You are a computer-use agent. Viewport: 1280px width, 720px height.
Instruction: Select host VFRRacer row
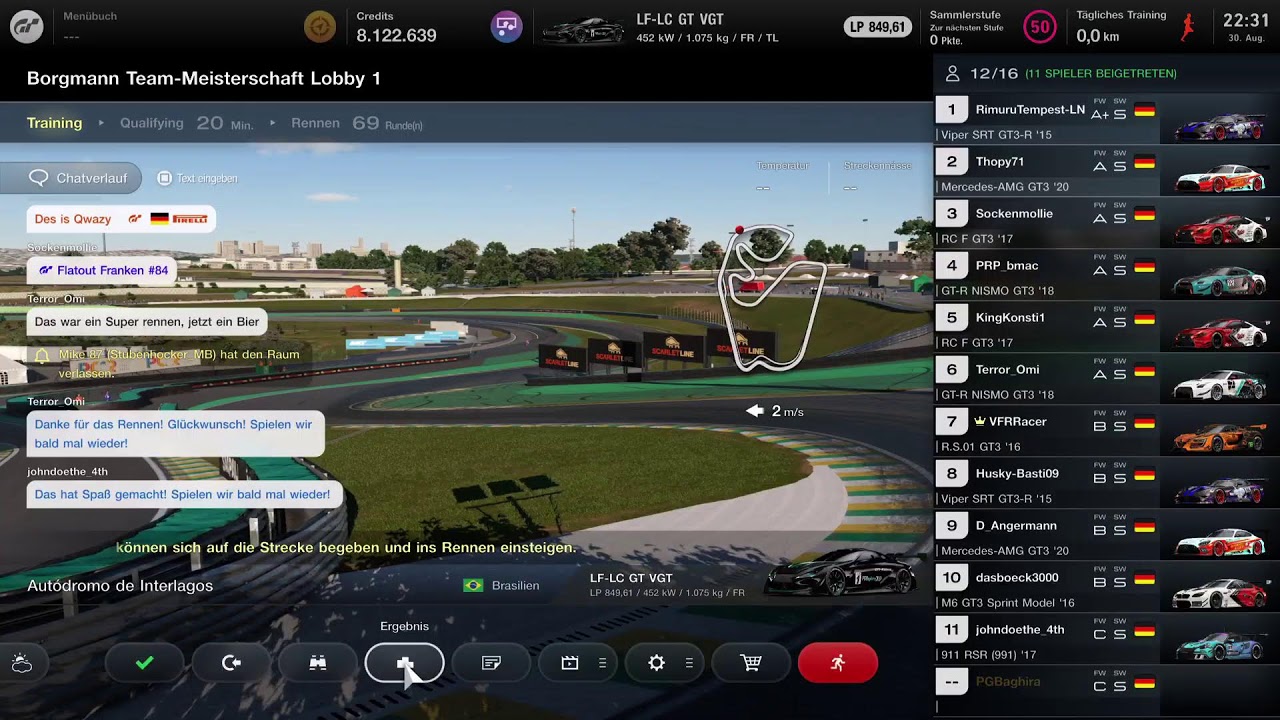pos(1107,431)
